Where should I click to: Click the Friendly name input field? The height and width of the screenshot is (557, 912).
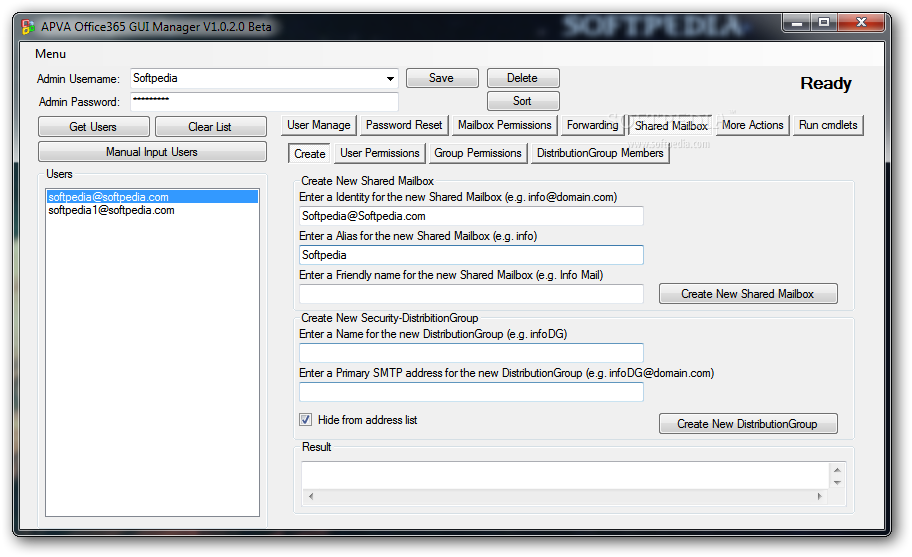click(x=471, y=294)
